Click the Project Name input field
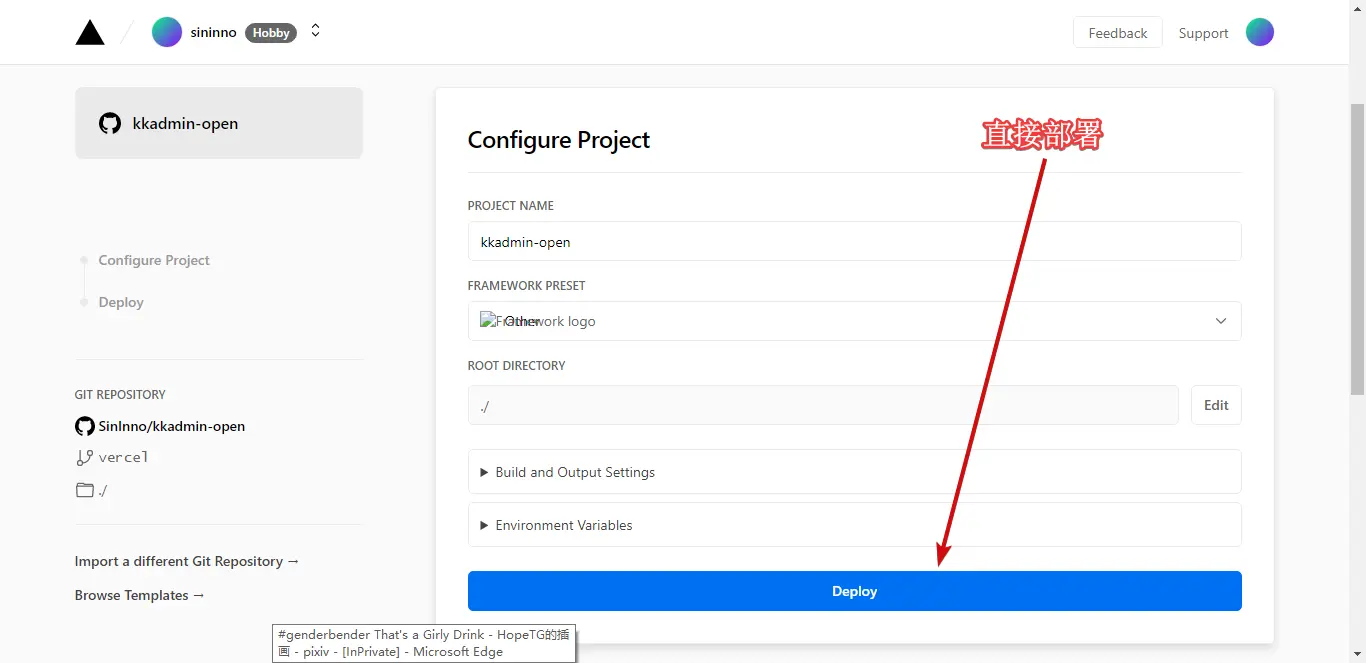1366x663 pixels. click(x=854, y=241)
